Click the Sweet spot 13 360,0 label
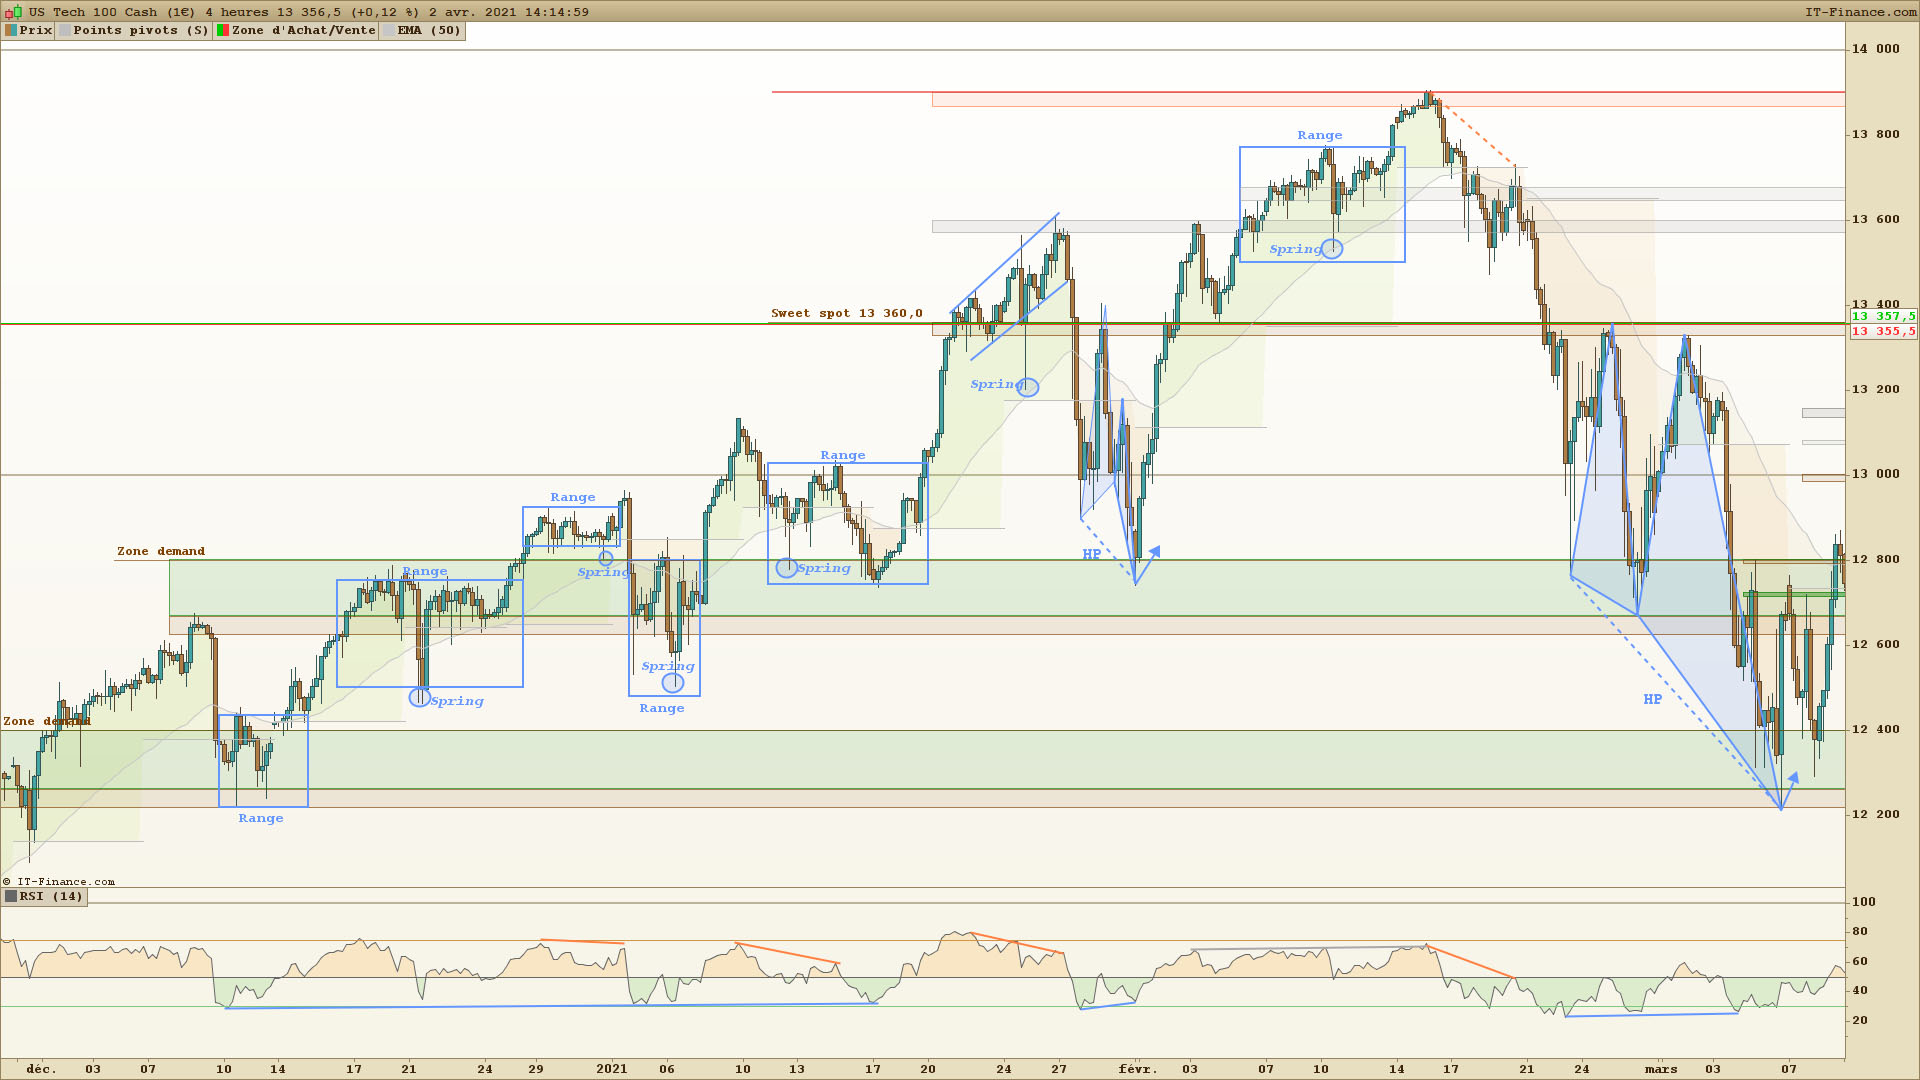Screen dimensions: 1920x1080 tap(846, 313)
